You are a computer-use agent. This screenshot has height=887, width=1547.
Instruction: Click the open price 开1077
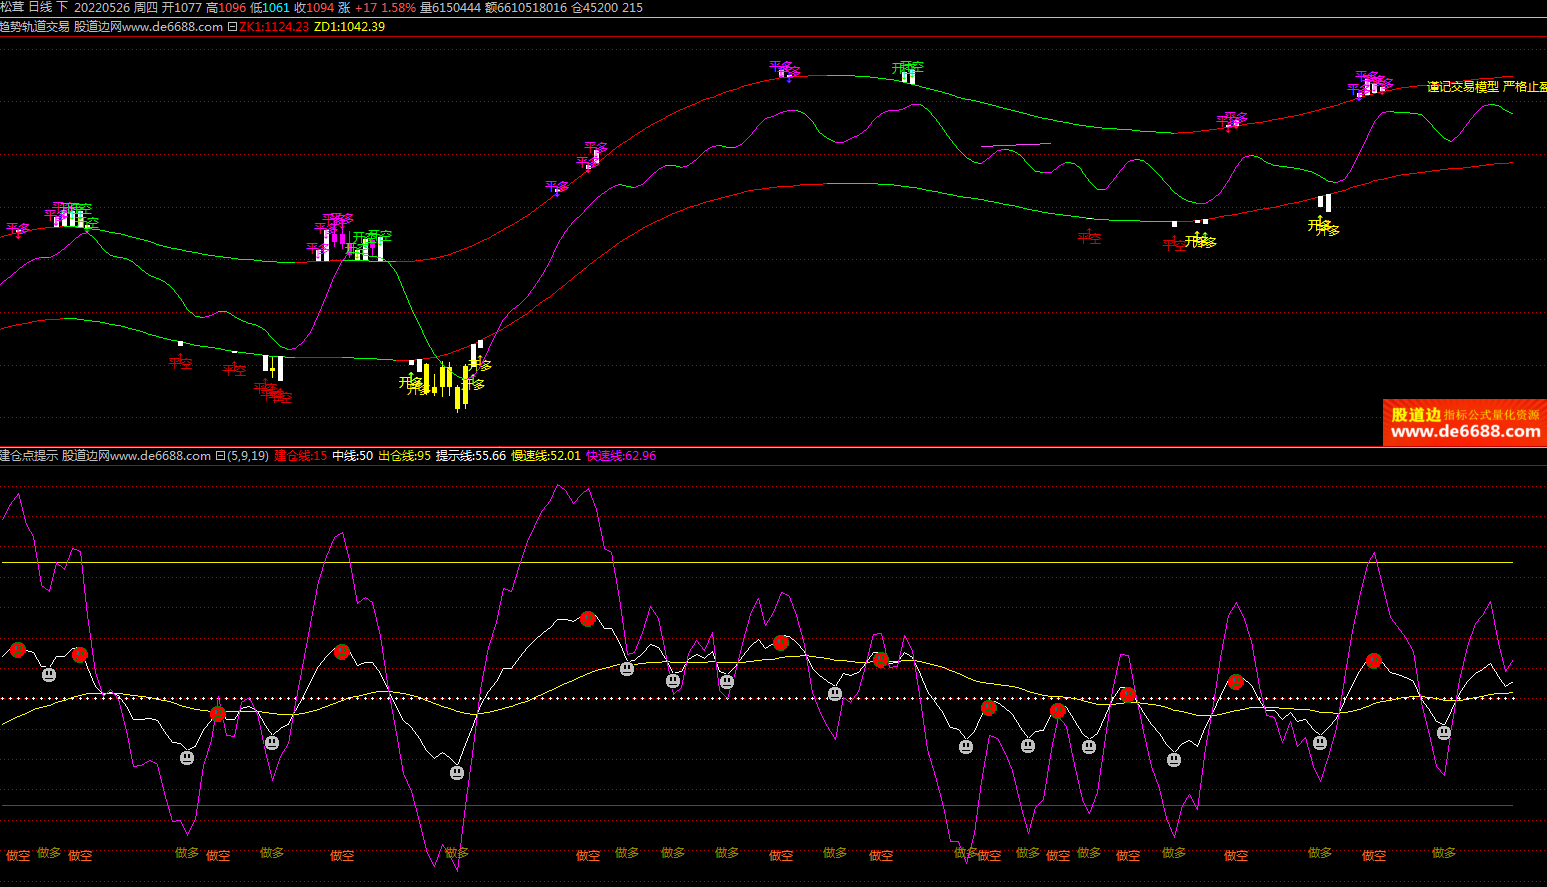click(182, 7)
